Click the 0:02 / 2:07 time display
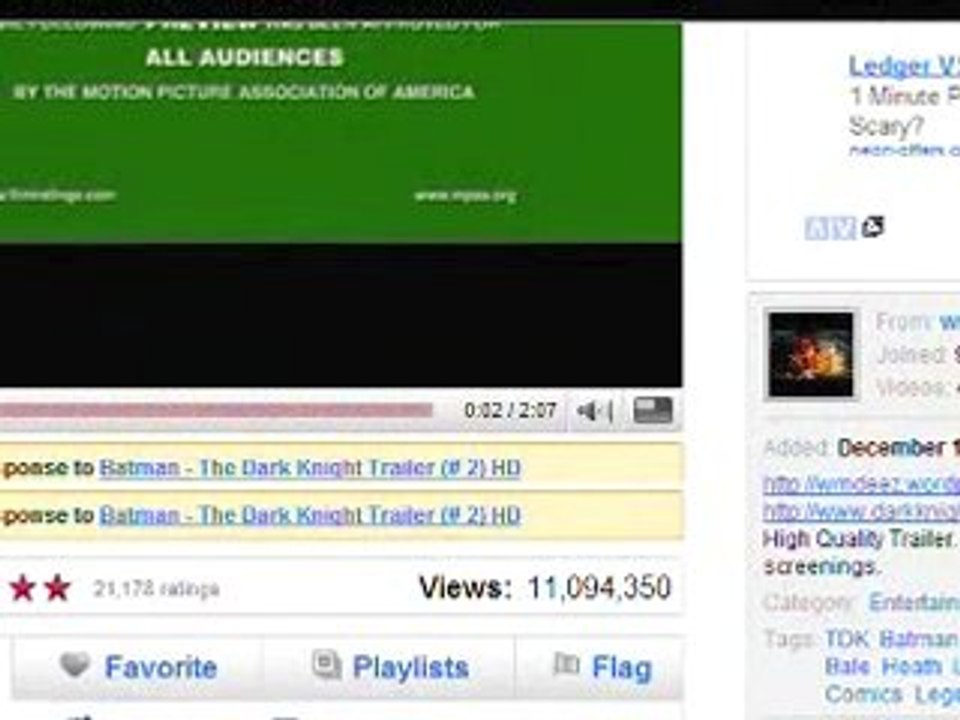The image size is (960, 720). 510,410
